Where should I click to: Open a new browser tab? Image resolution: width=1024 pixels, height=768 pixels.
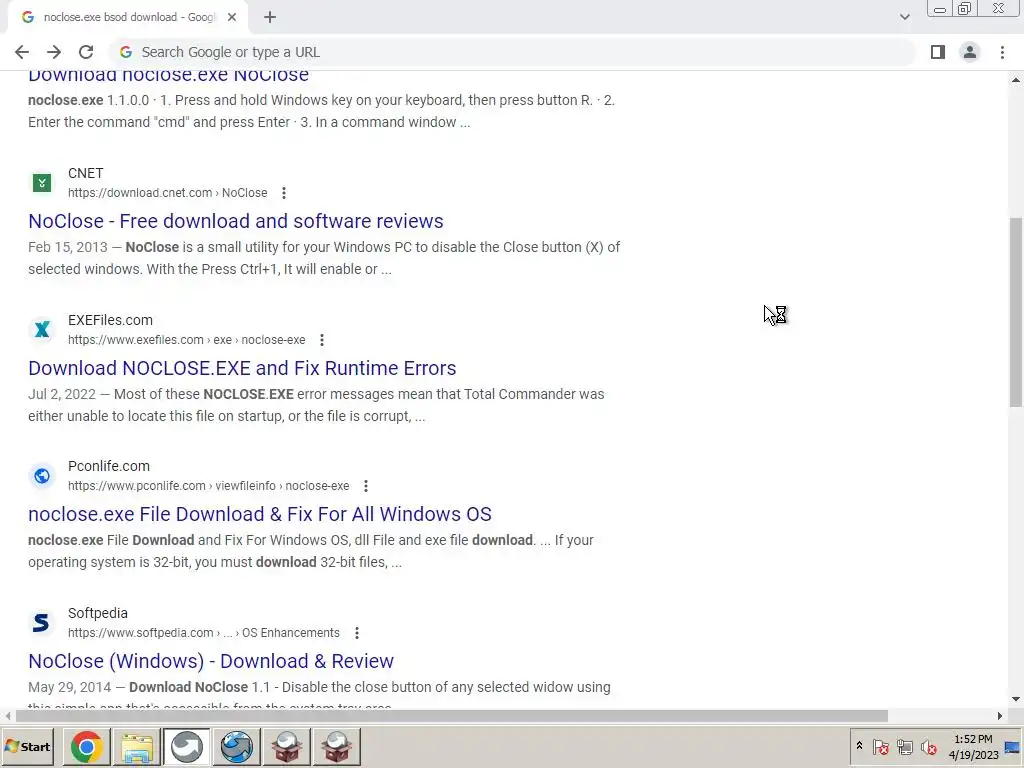[270, 18]
